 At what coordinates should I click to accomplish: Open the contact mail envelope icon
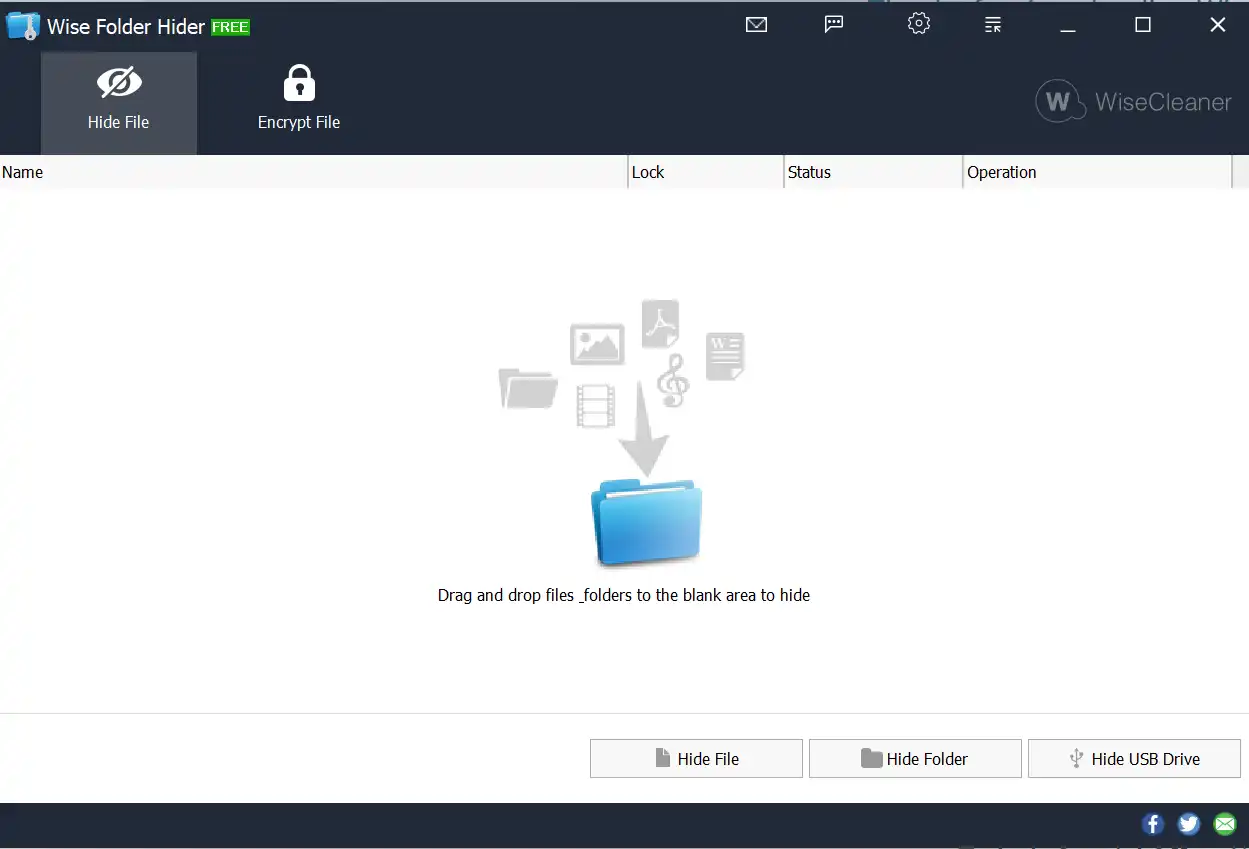pos(756,23)
